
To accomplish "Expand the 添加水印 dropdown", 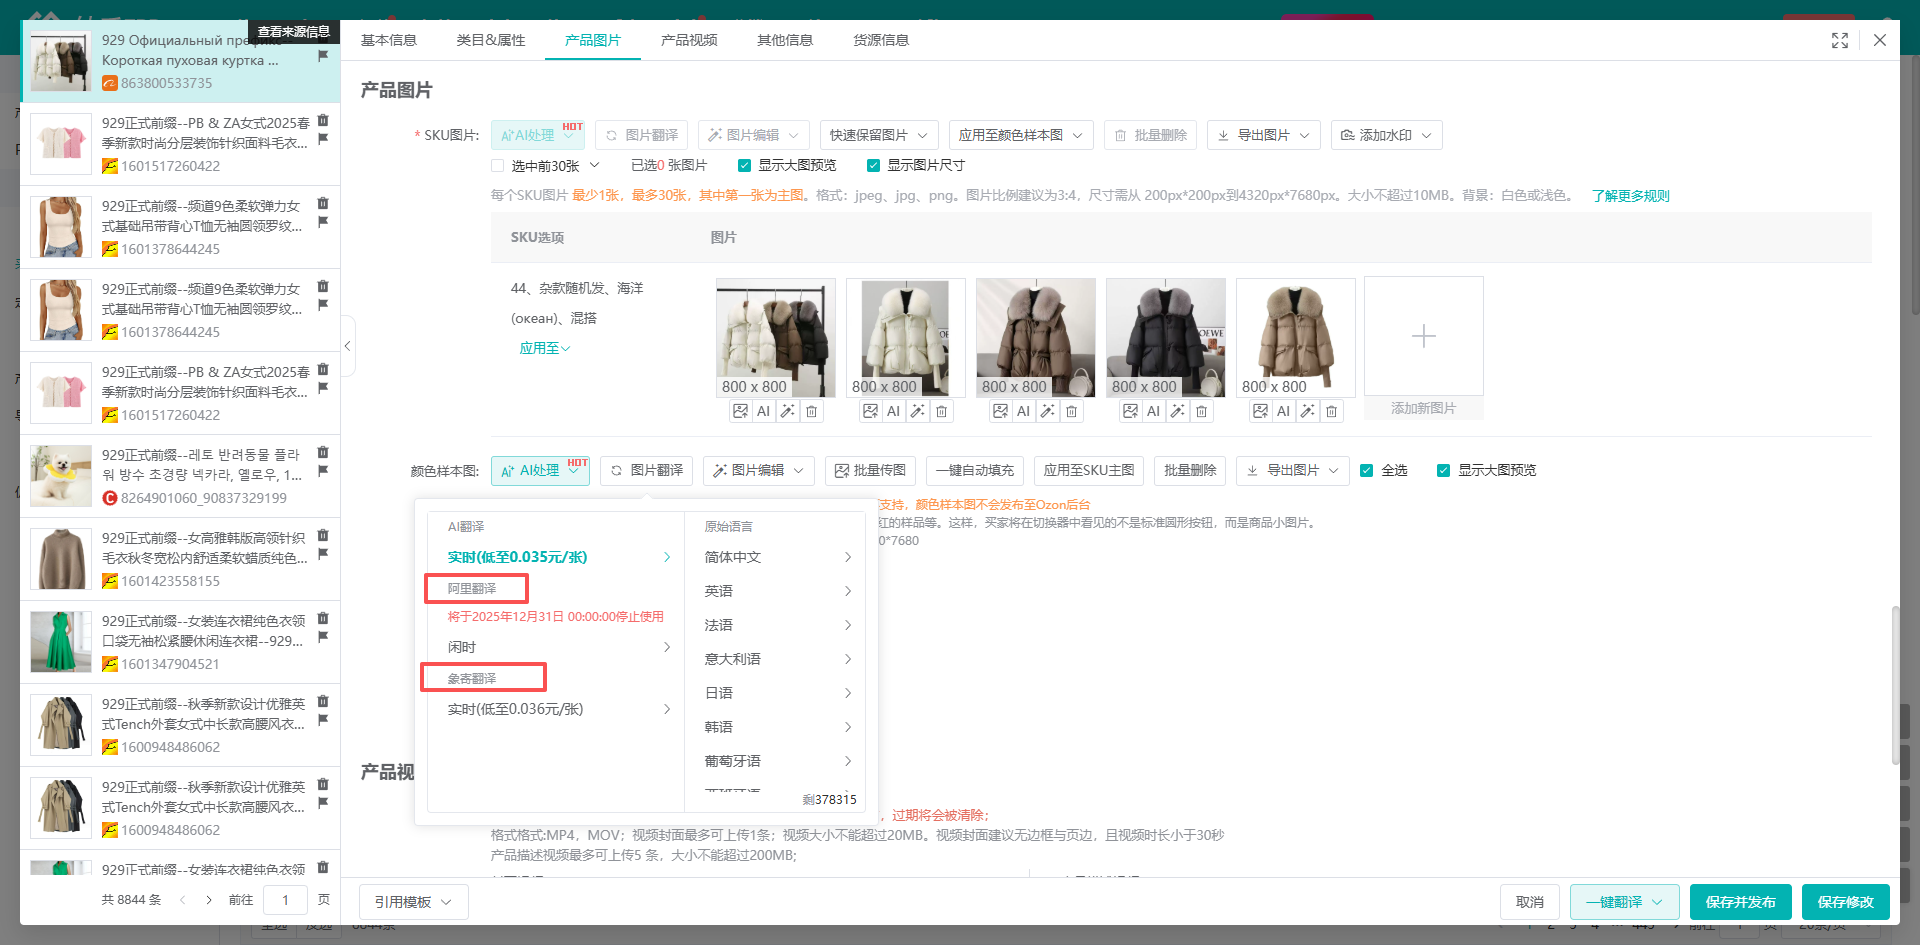I will [1386, 135].
